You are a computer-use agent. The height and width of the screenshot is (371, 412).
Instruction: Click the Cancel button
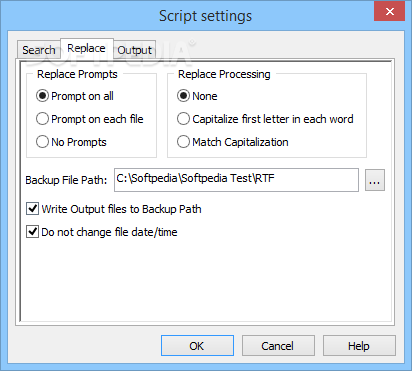point(278,346)
